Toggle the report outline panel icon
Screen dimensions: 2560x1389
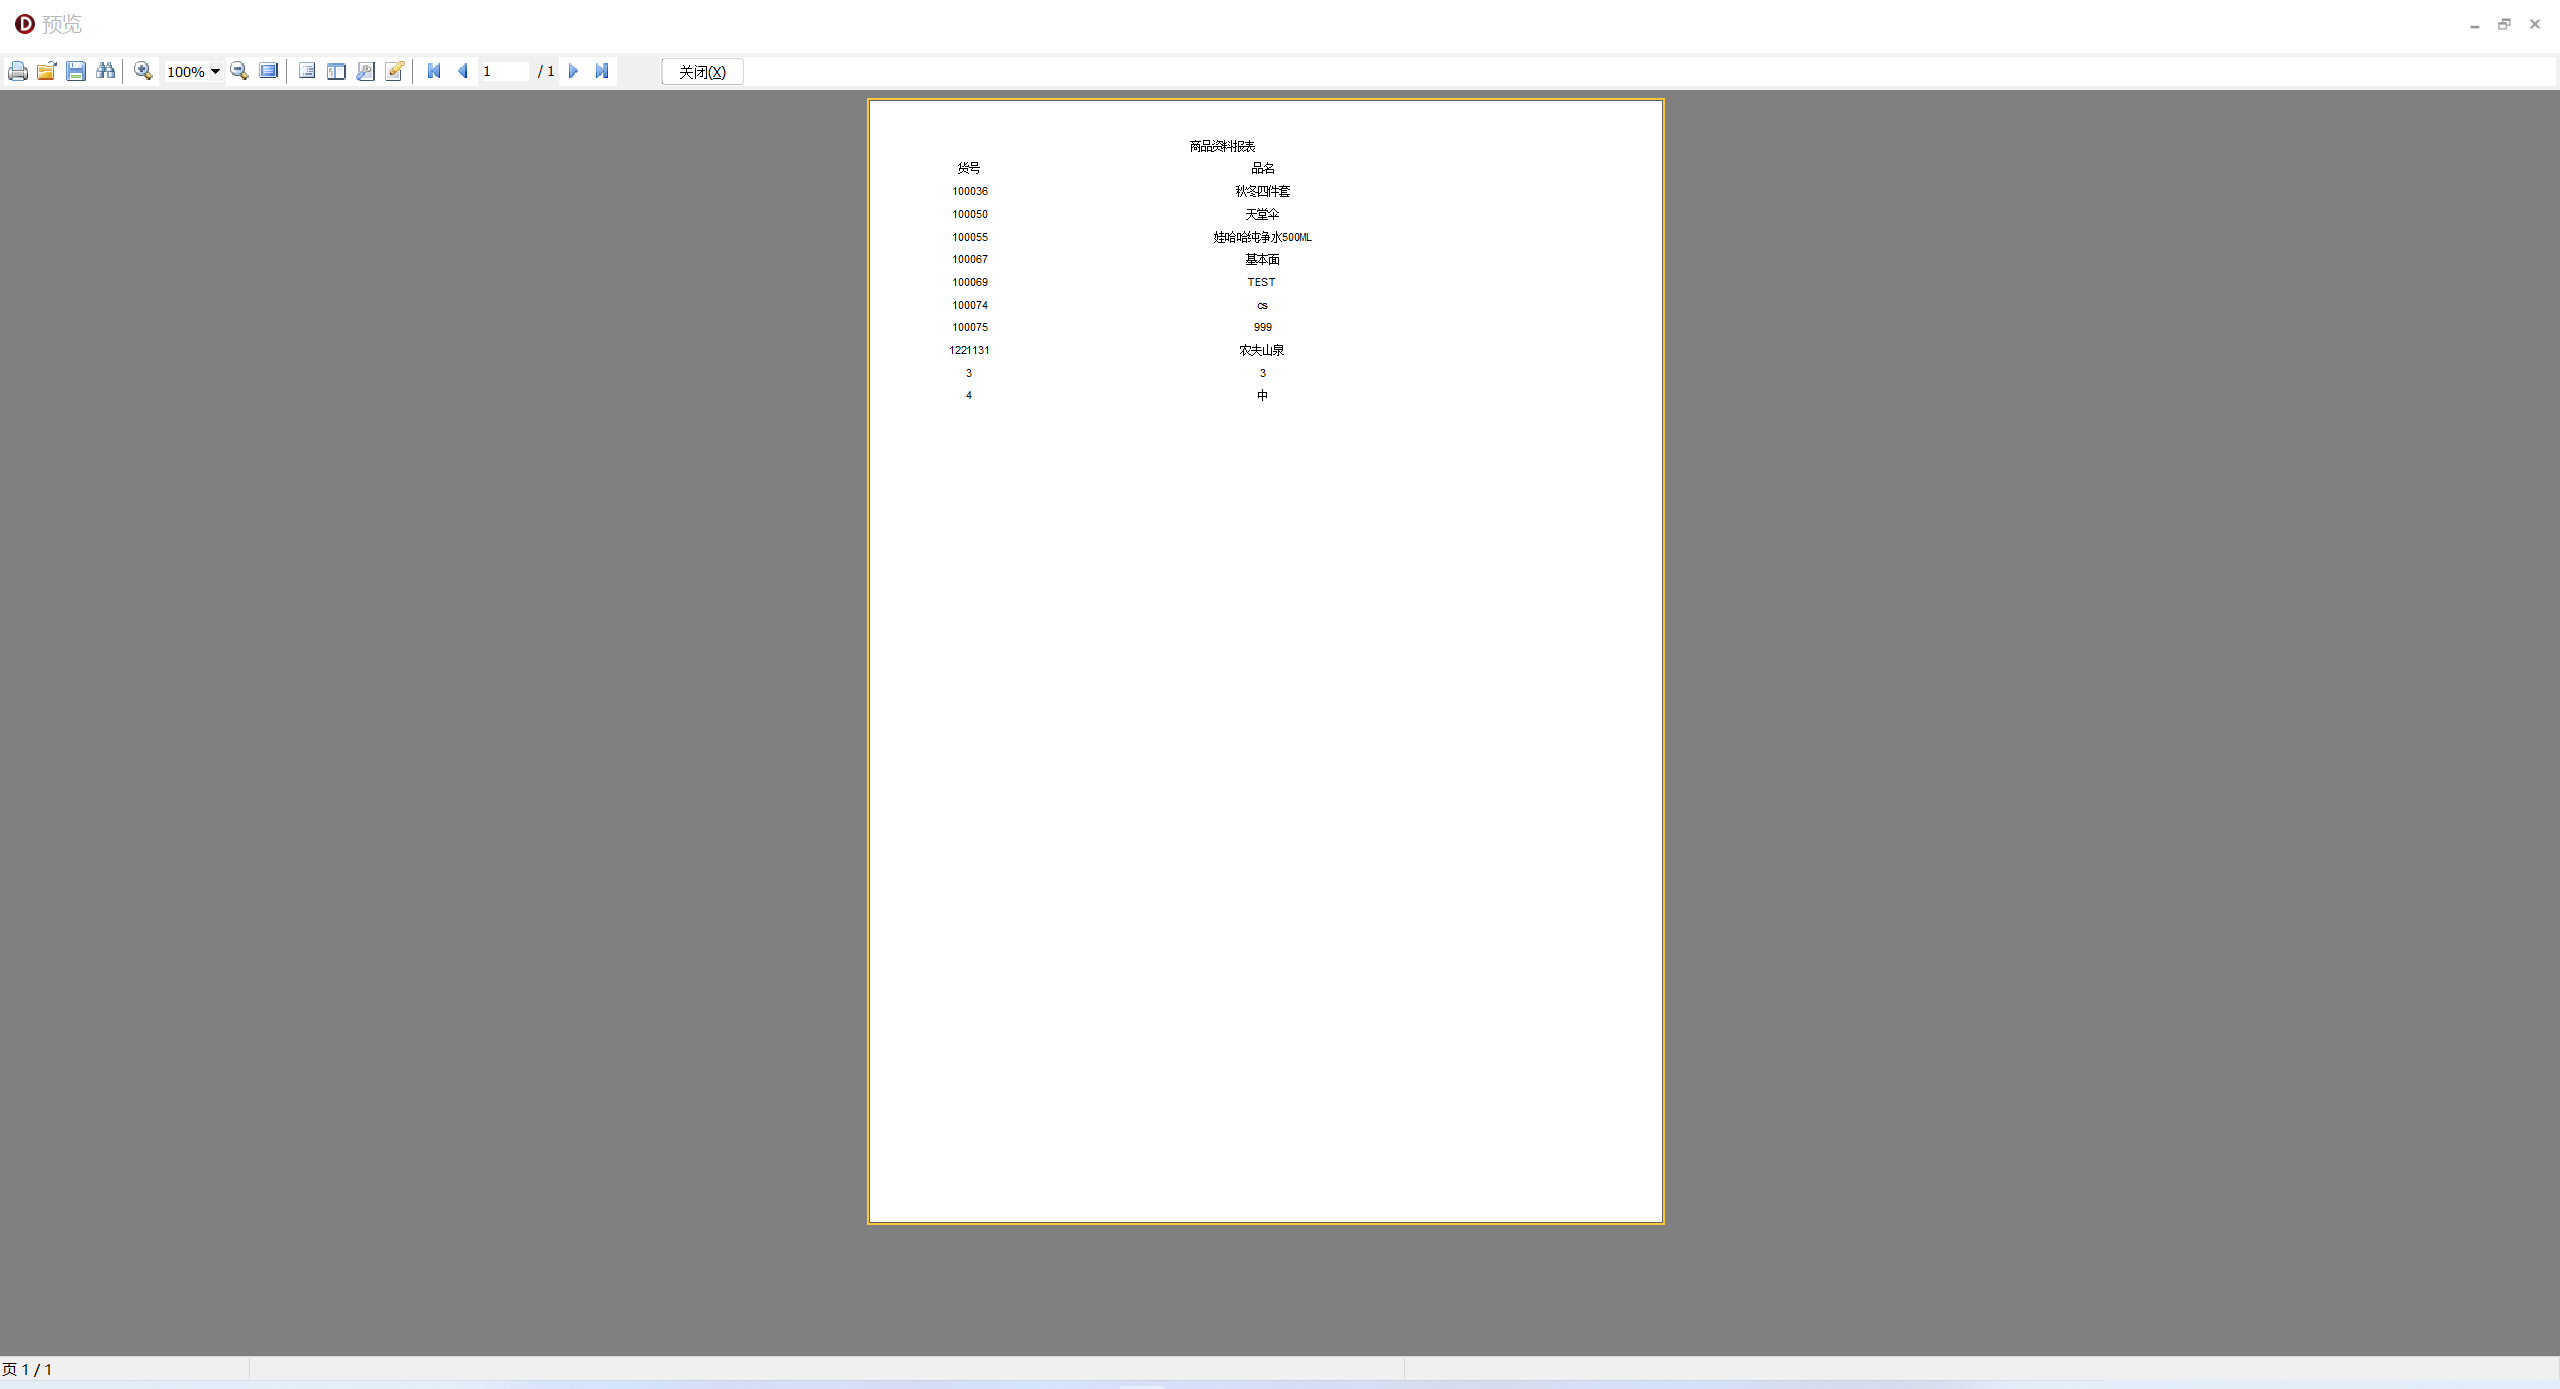click(x=307, y=71)
